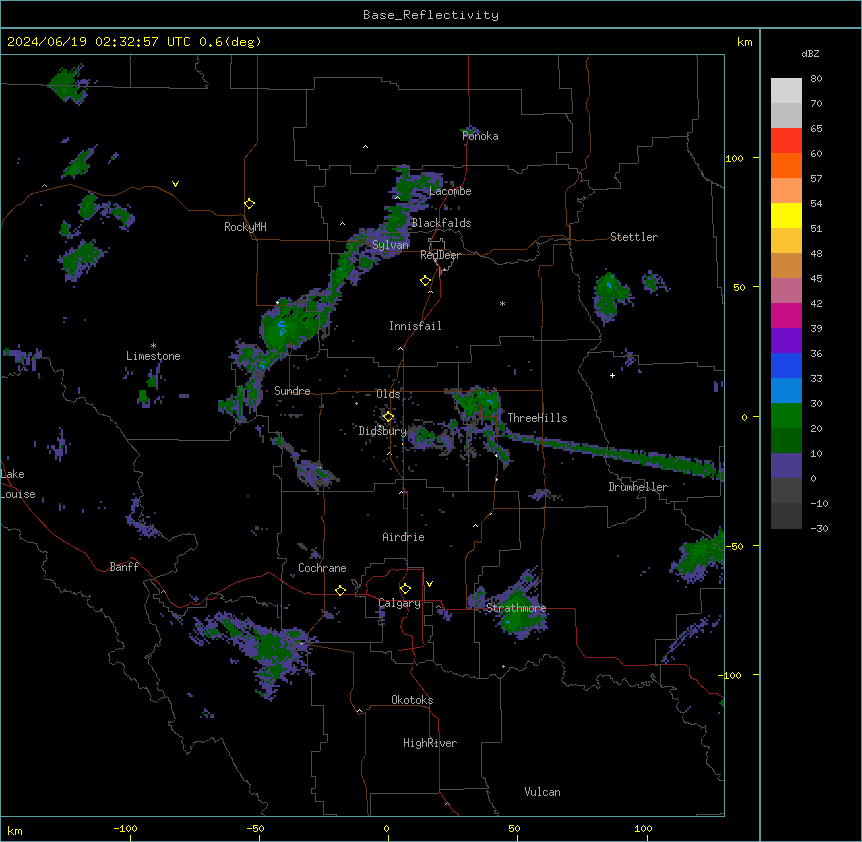Select the Ponoka city label
The width and height of the screenshot is (862, 842).
[480, 136]
